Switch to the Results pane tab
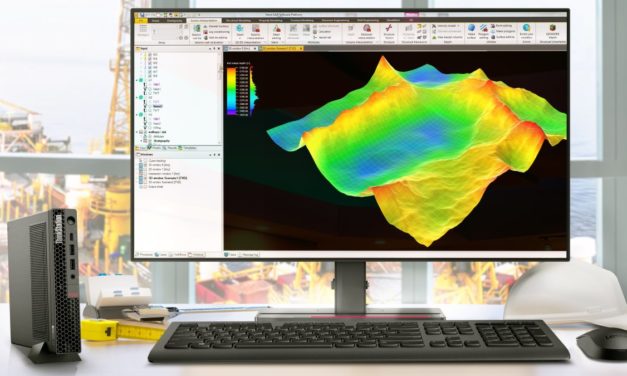627x376 pixels. pos(170,148)
